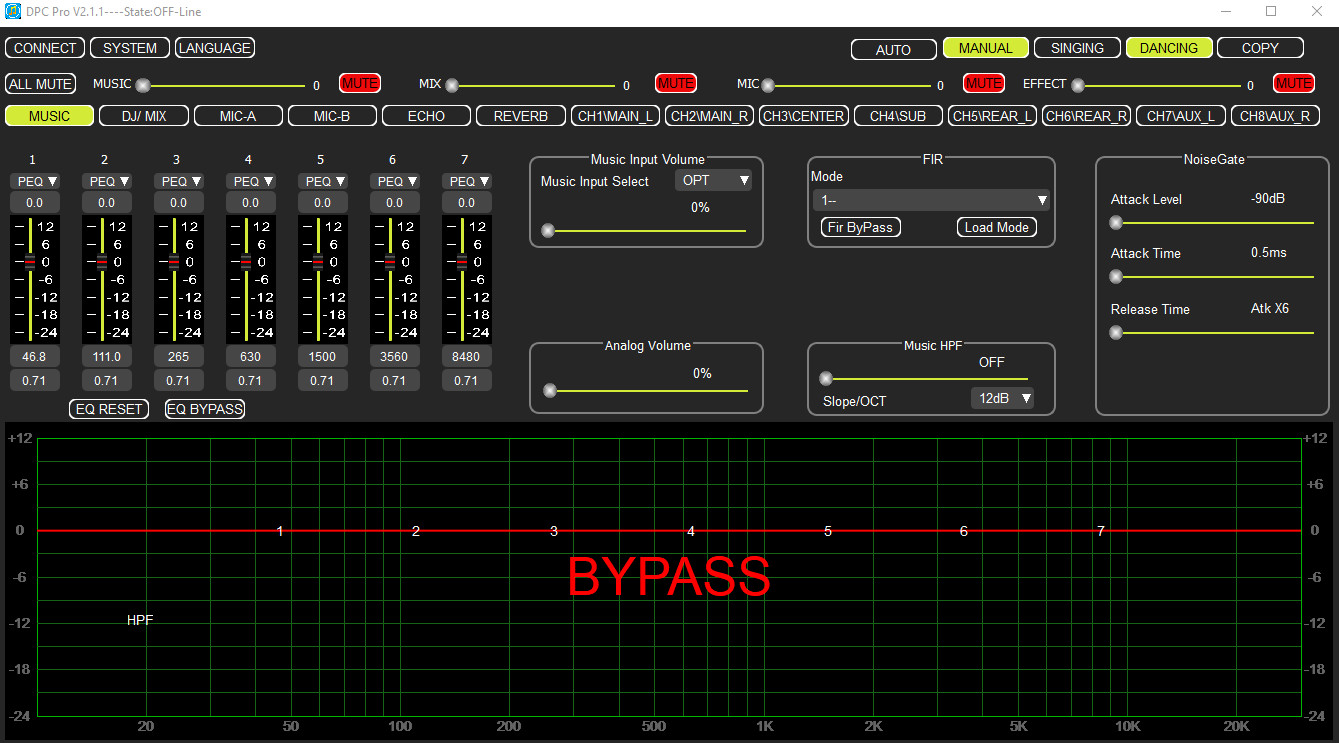The height and width of the screenshot is (743, 1339).
Task: Open the ECHO tab
Action: point(426,116)
